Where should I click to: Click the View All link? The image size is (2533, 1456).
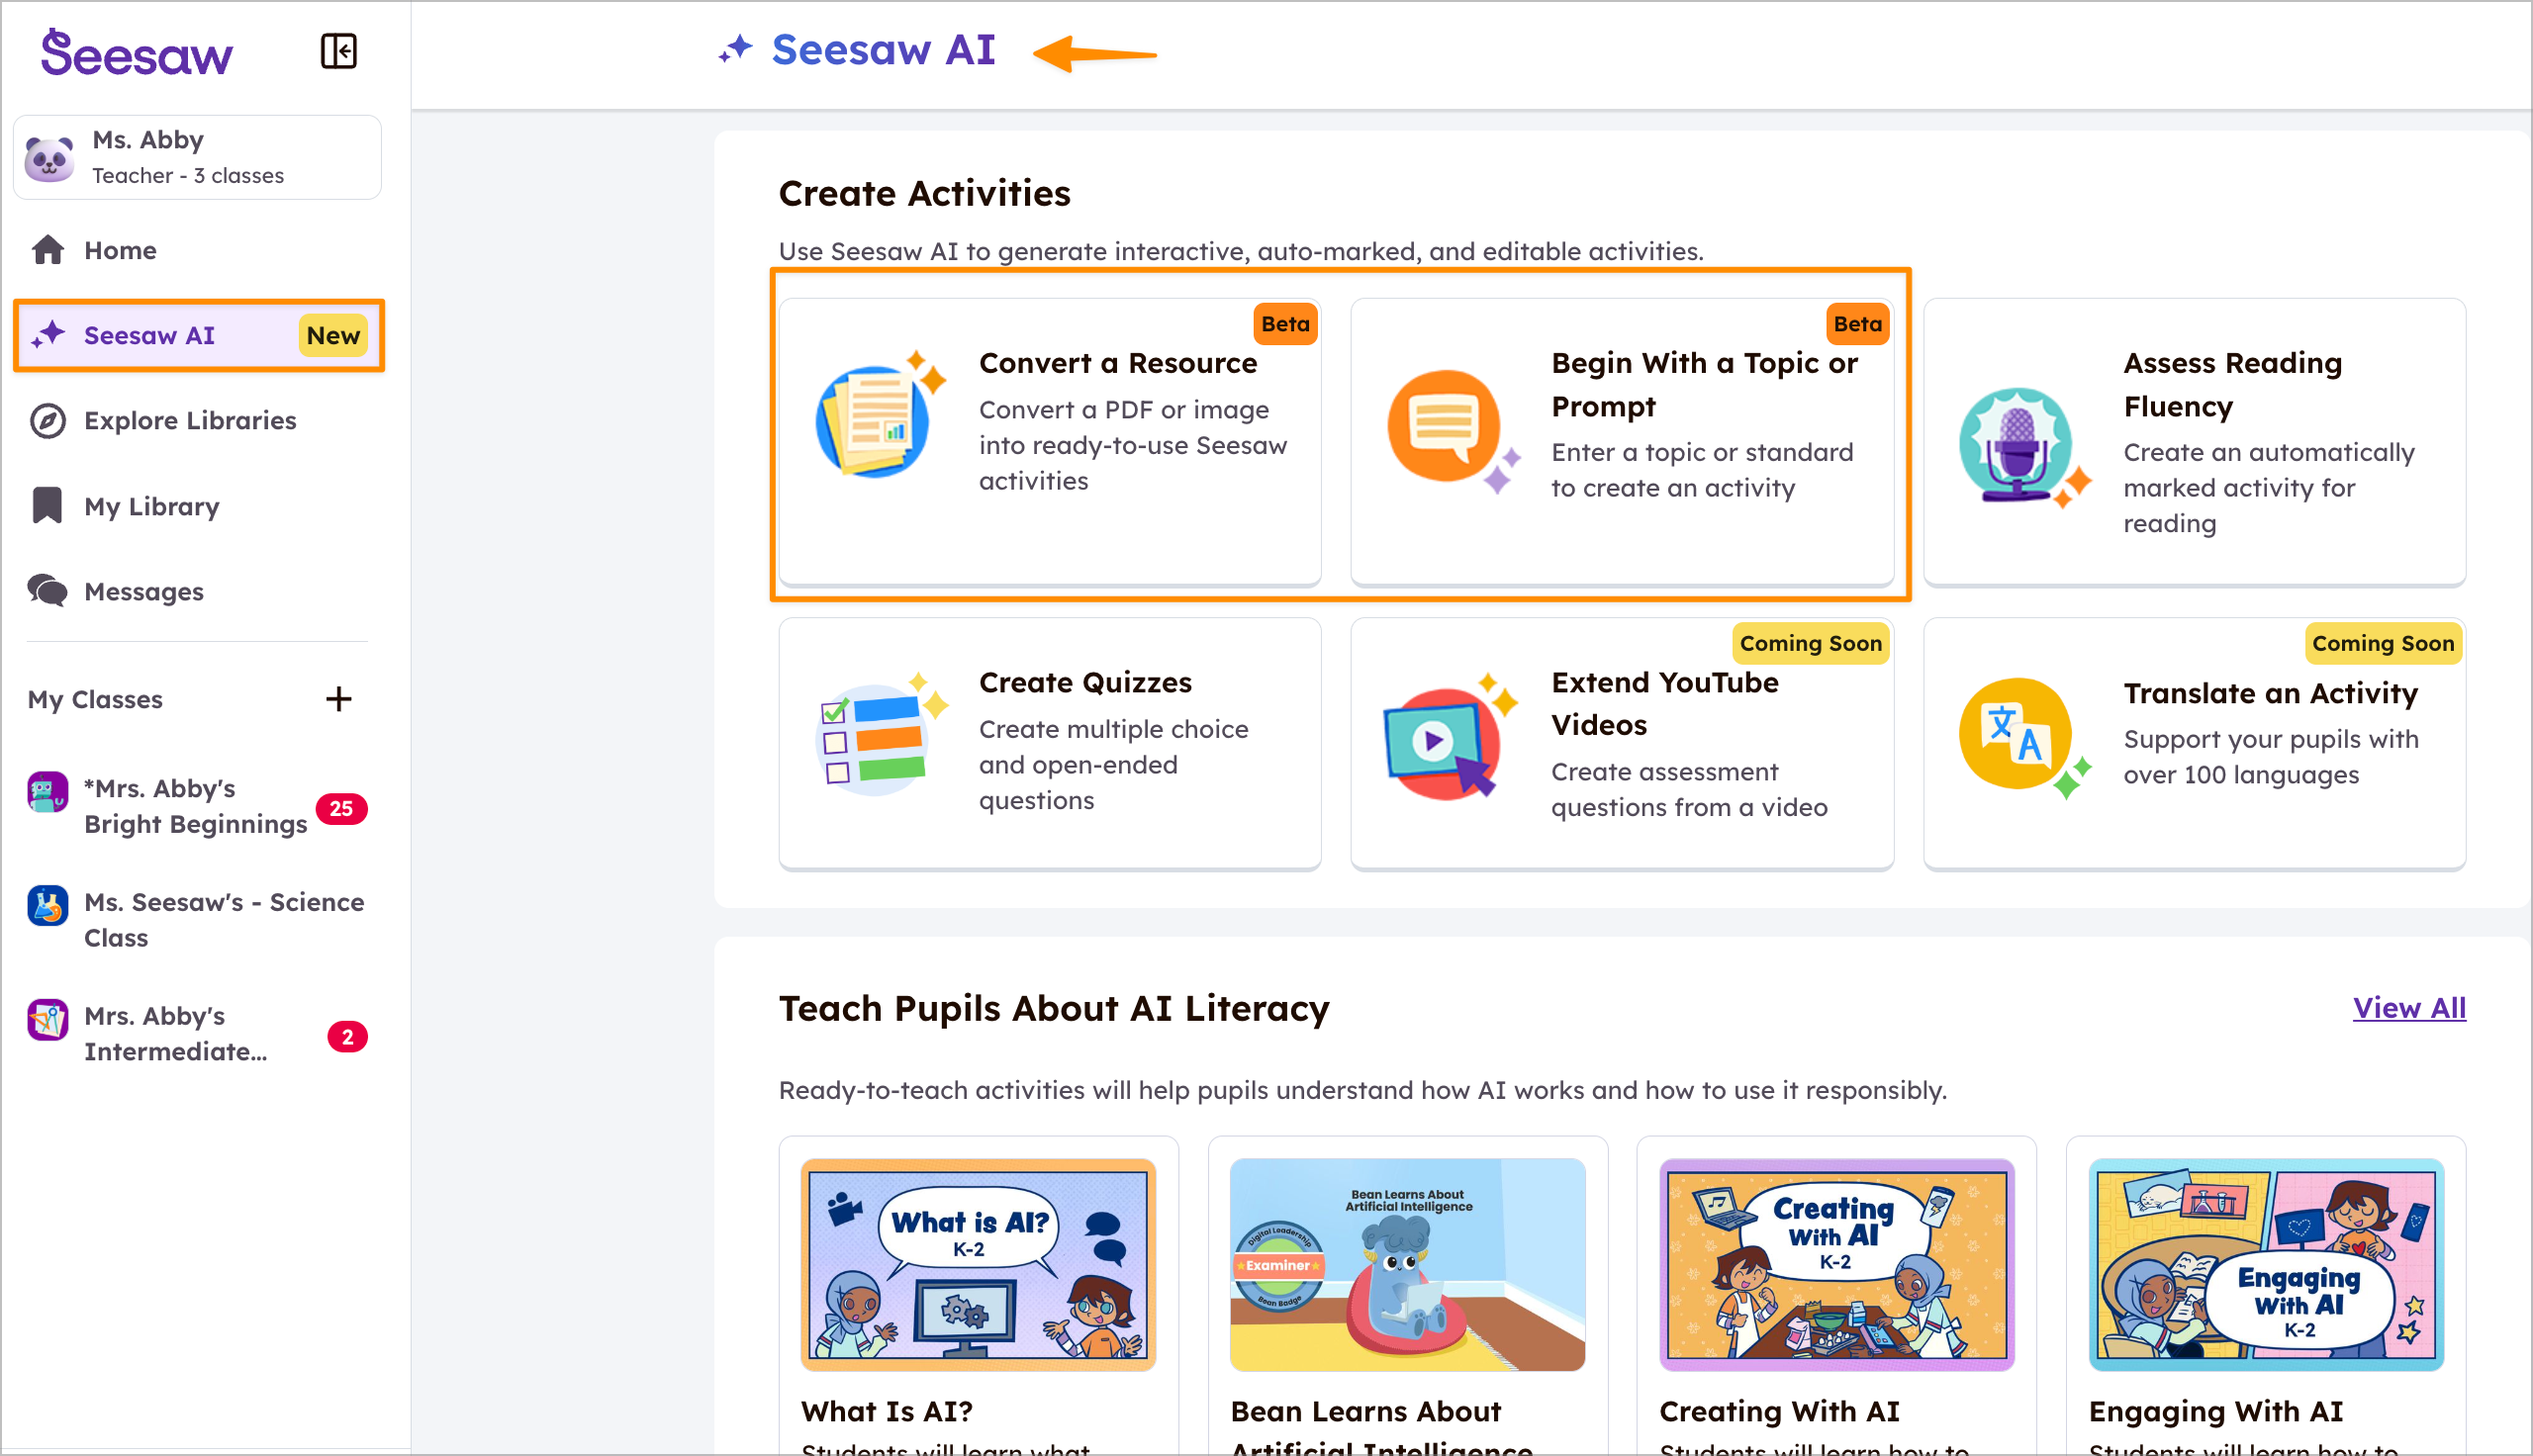(2408, 1008)
